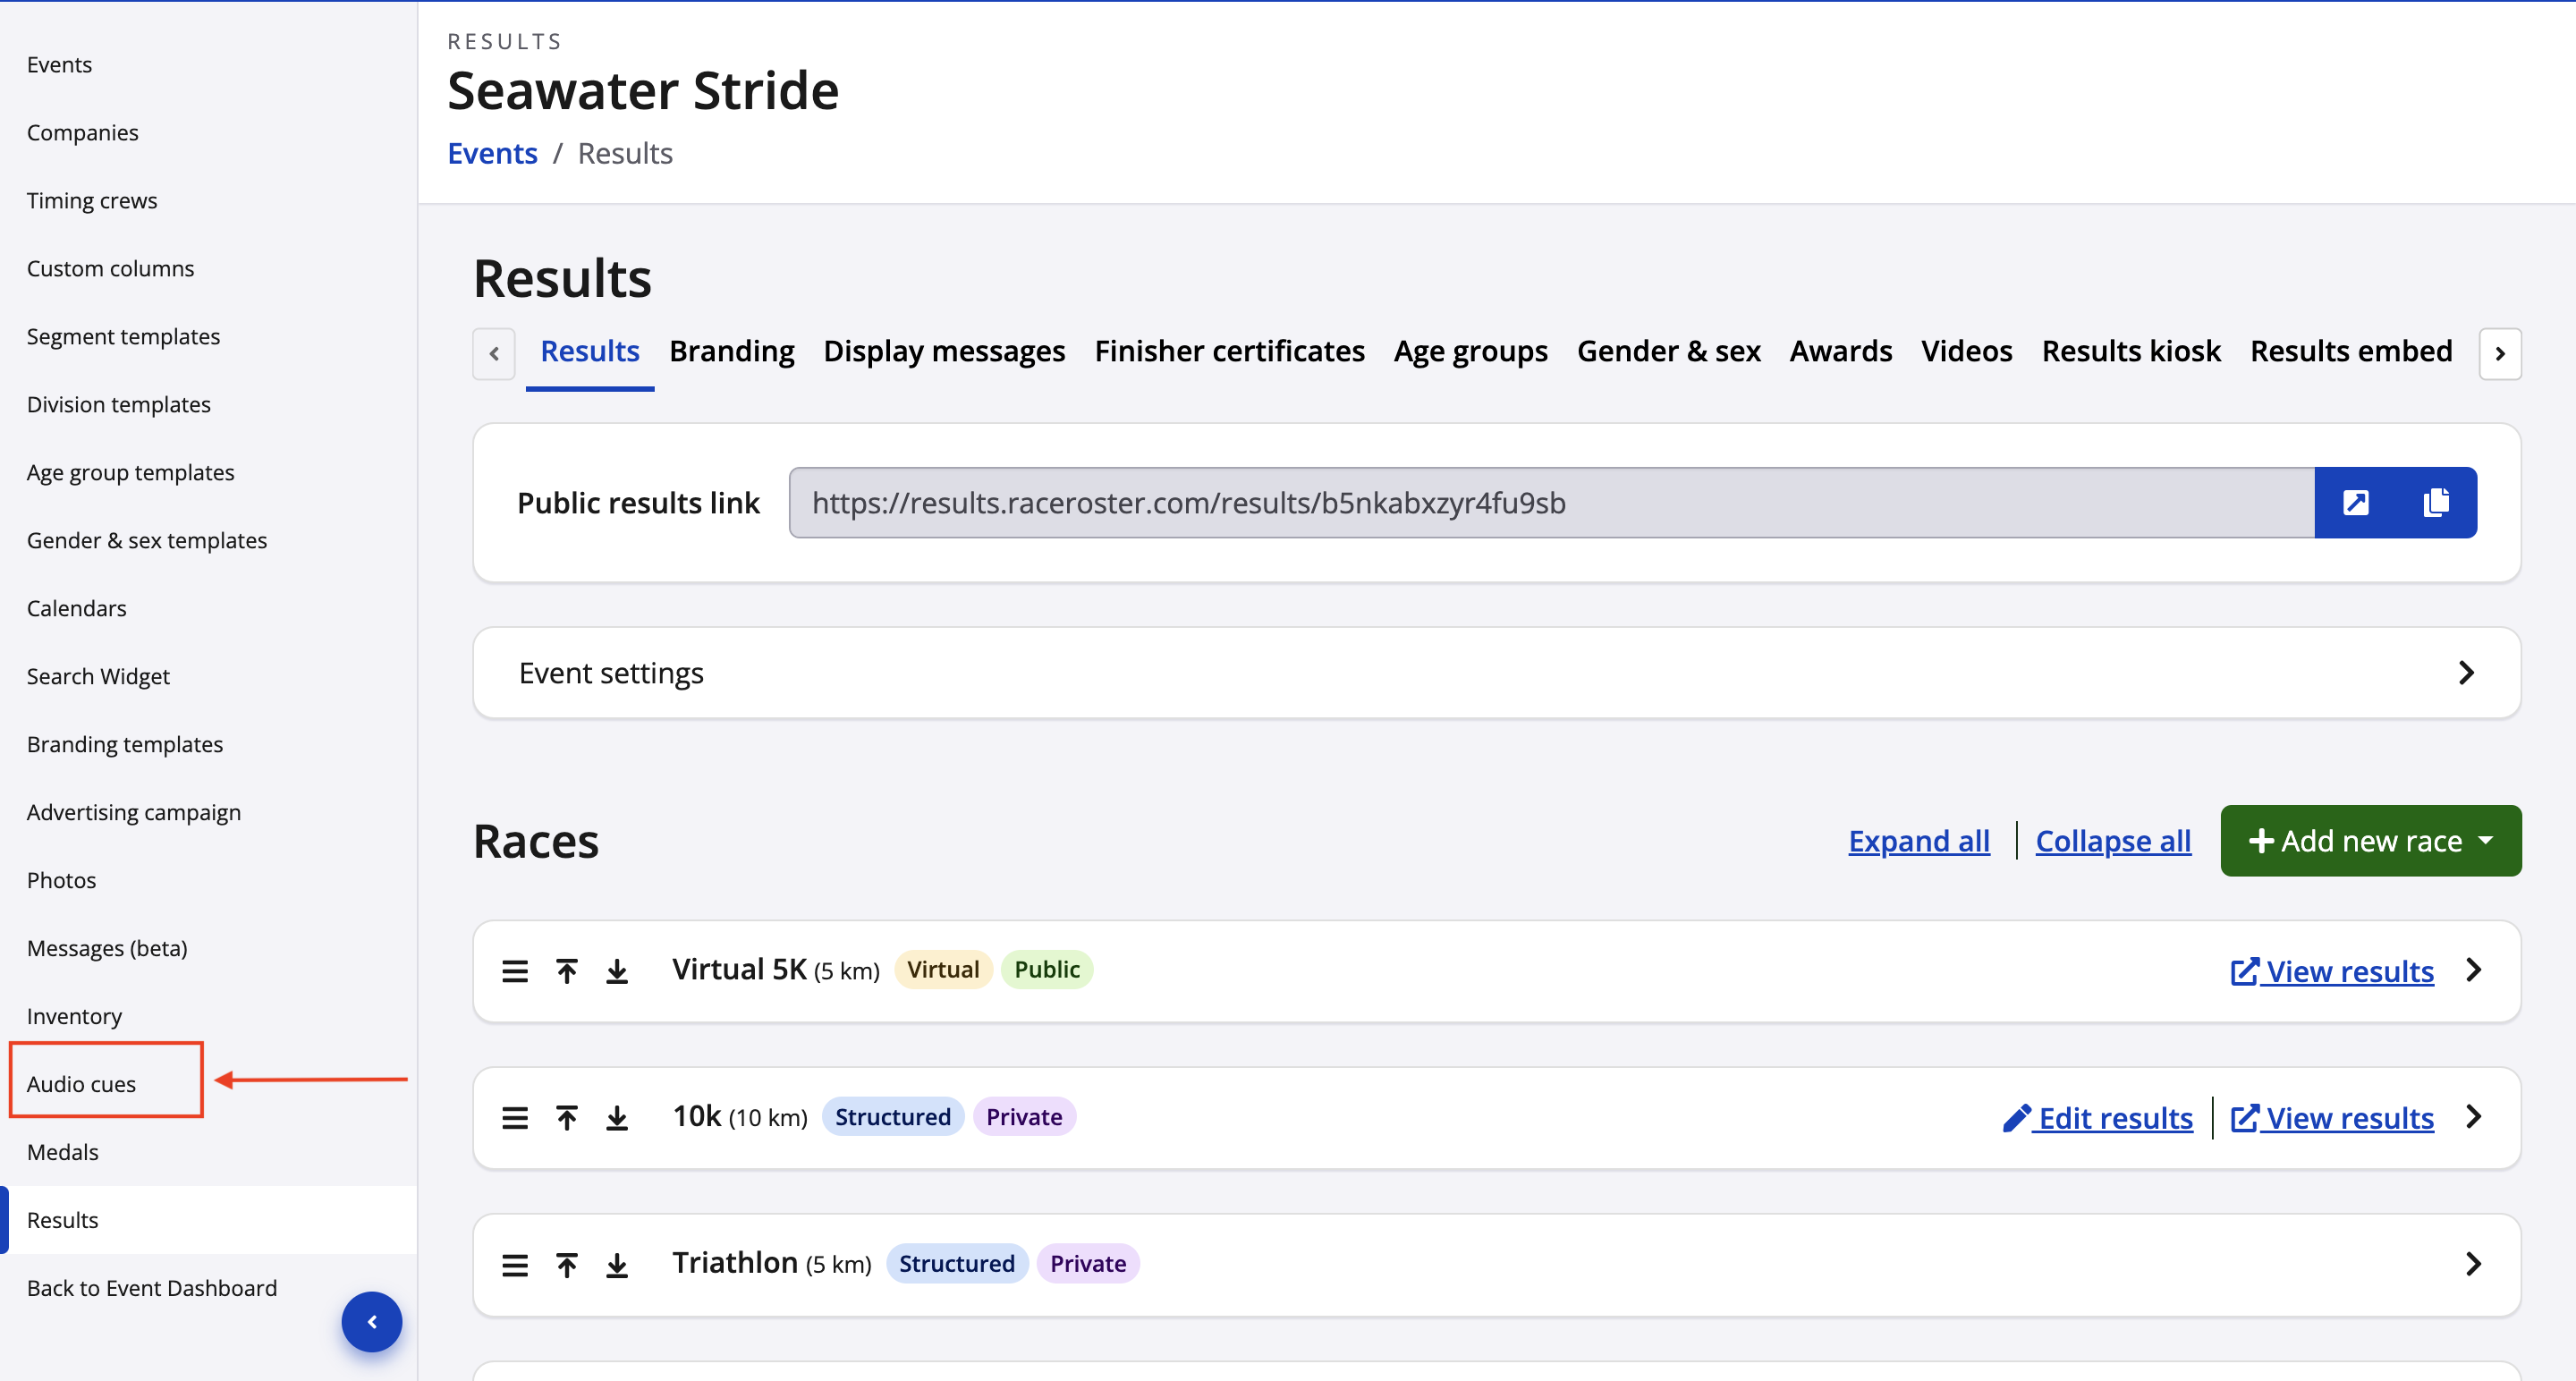Move Virtual 5K race to bottom arrow
2576x1381 pixels.
617,971
